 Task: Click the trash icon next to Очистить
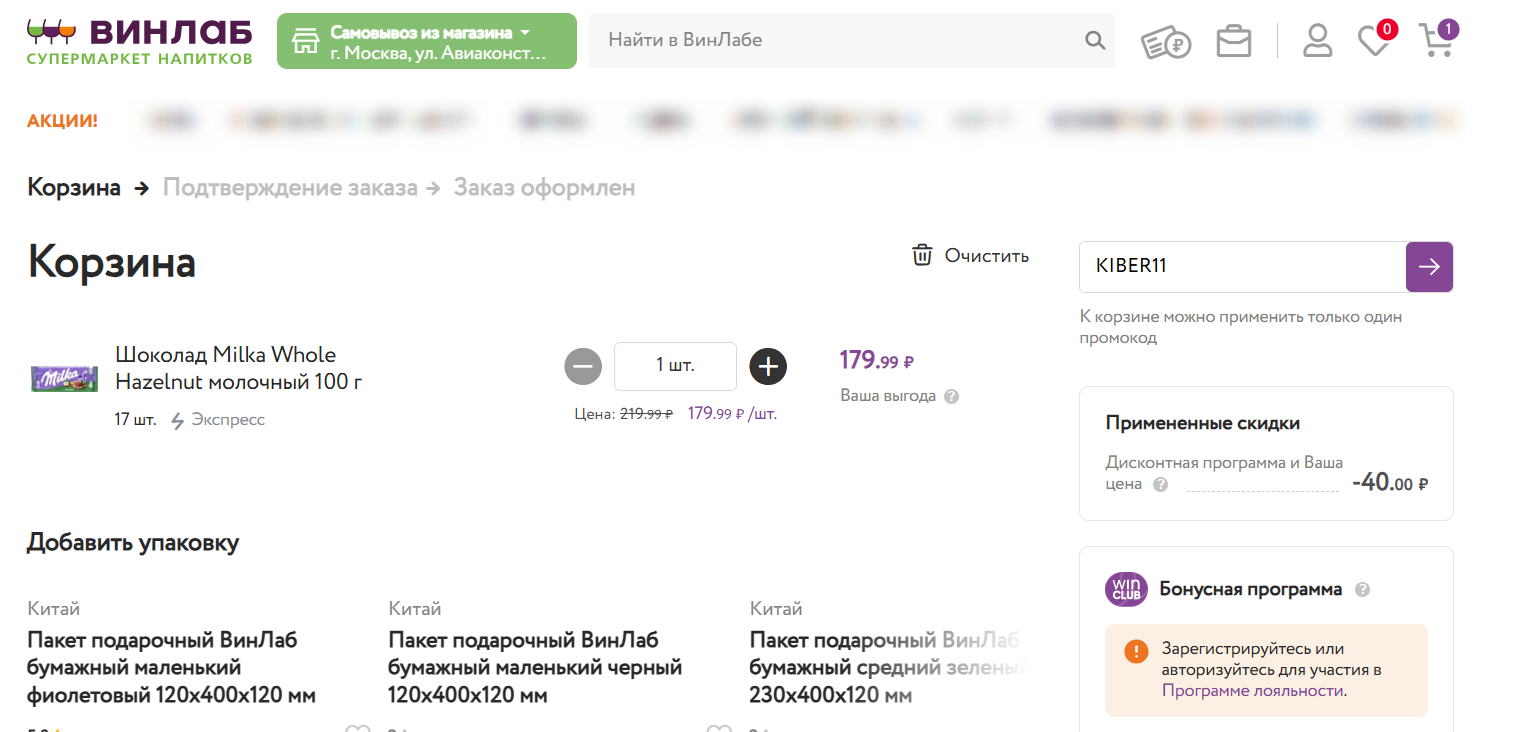tap(921, 255)
